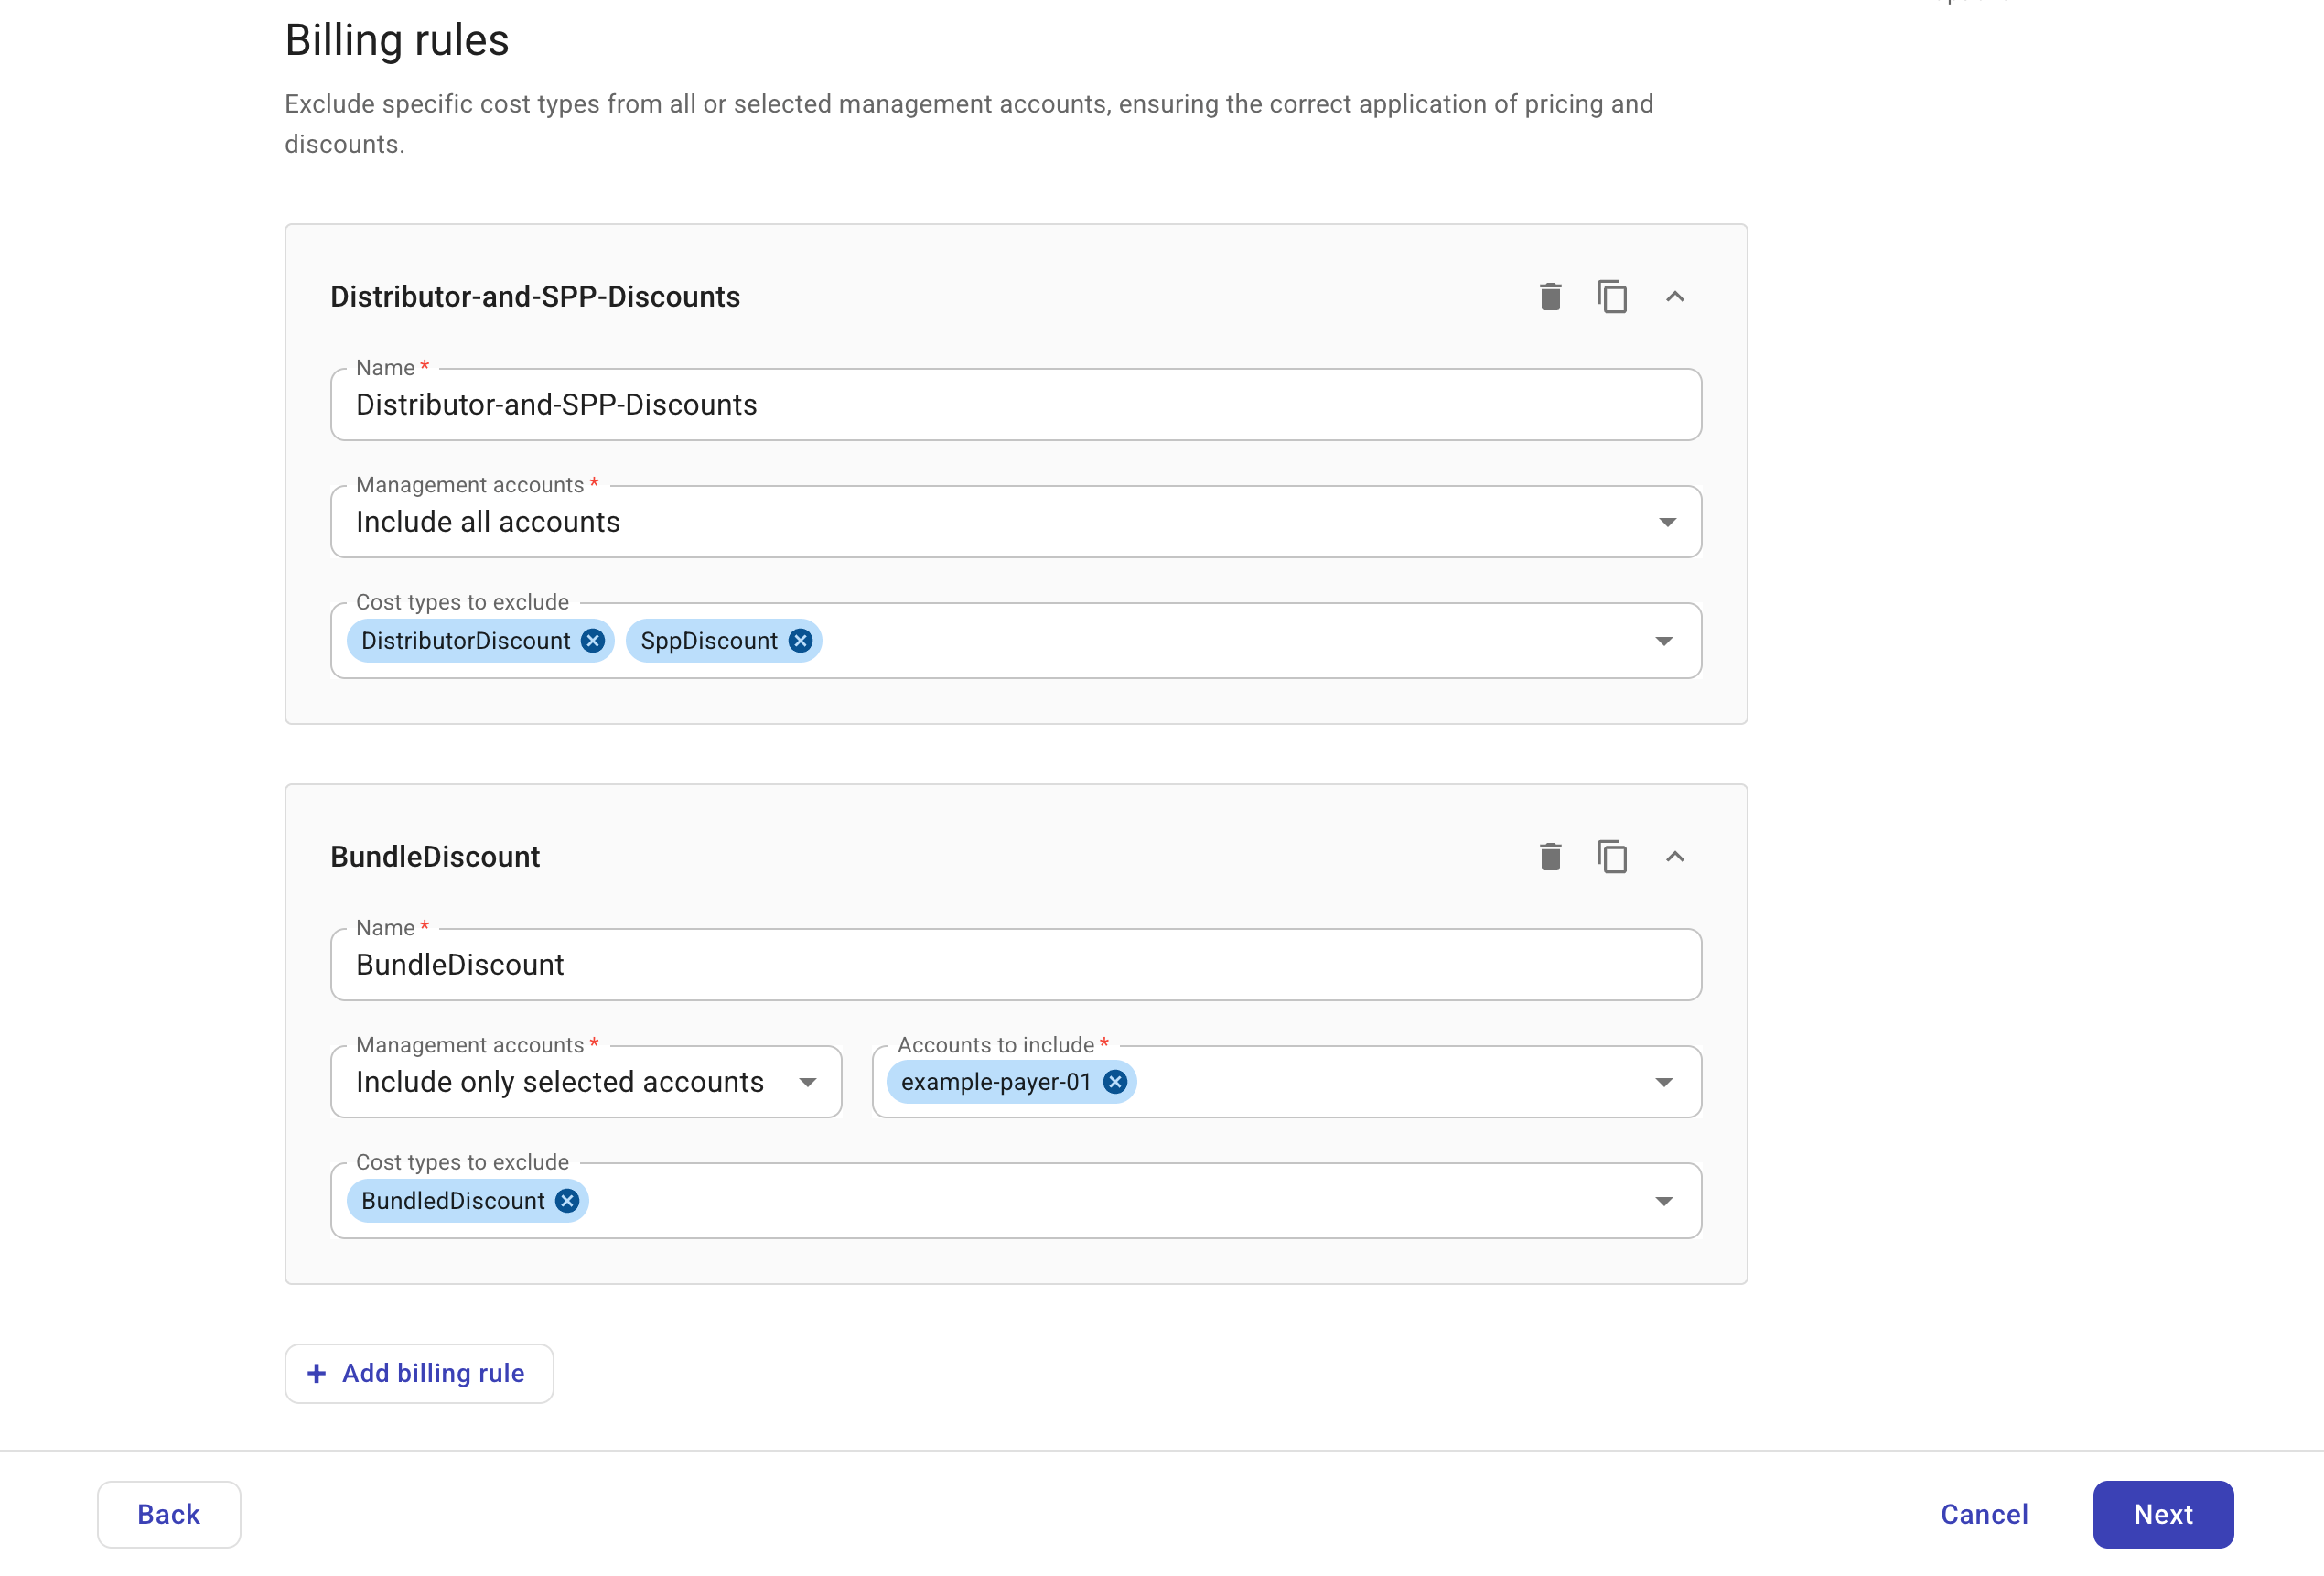The height and width of the screenshot is (1576, 2324).
Task: Open the Include only selected accounts dropdown
Action: [x=807, y=1081]
